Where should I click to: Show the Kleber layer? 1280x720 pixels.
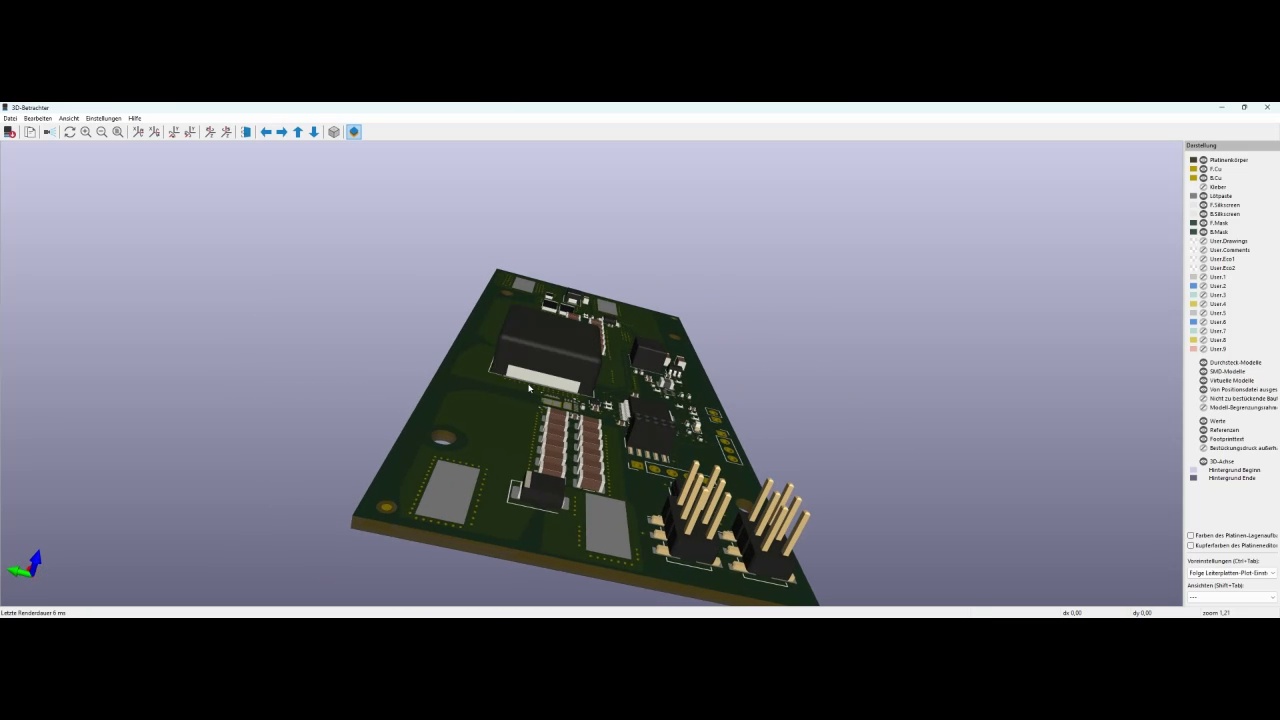point(1203,187)
